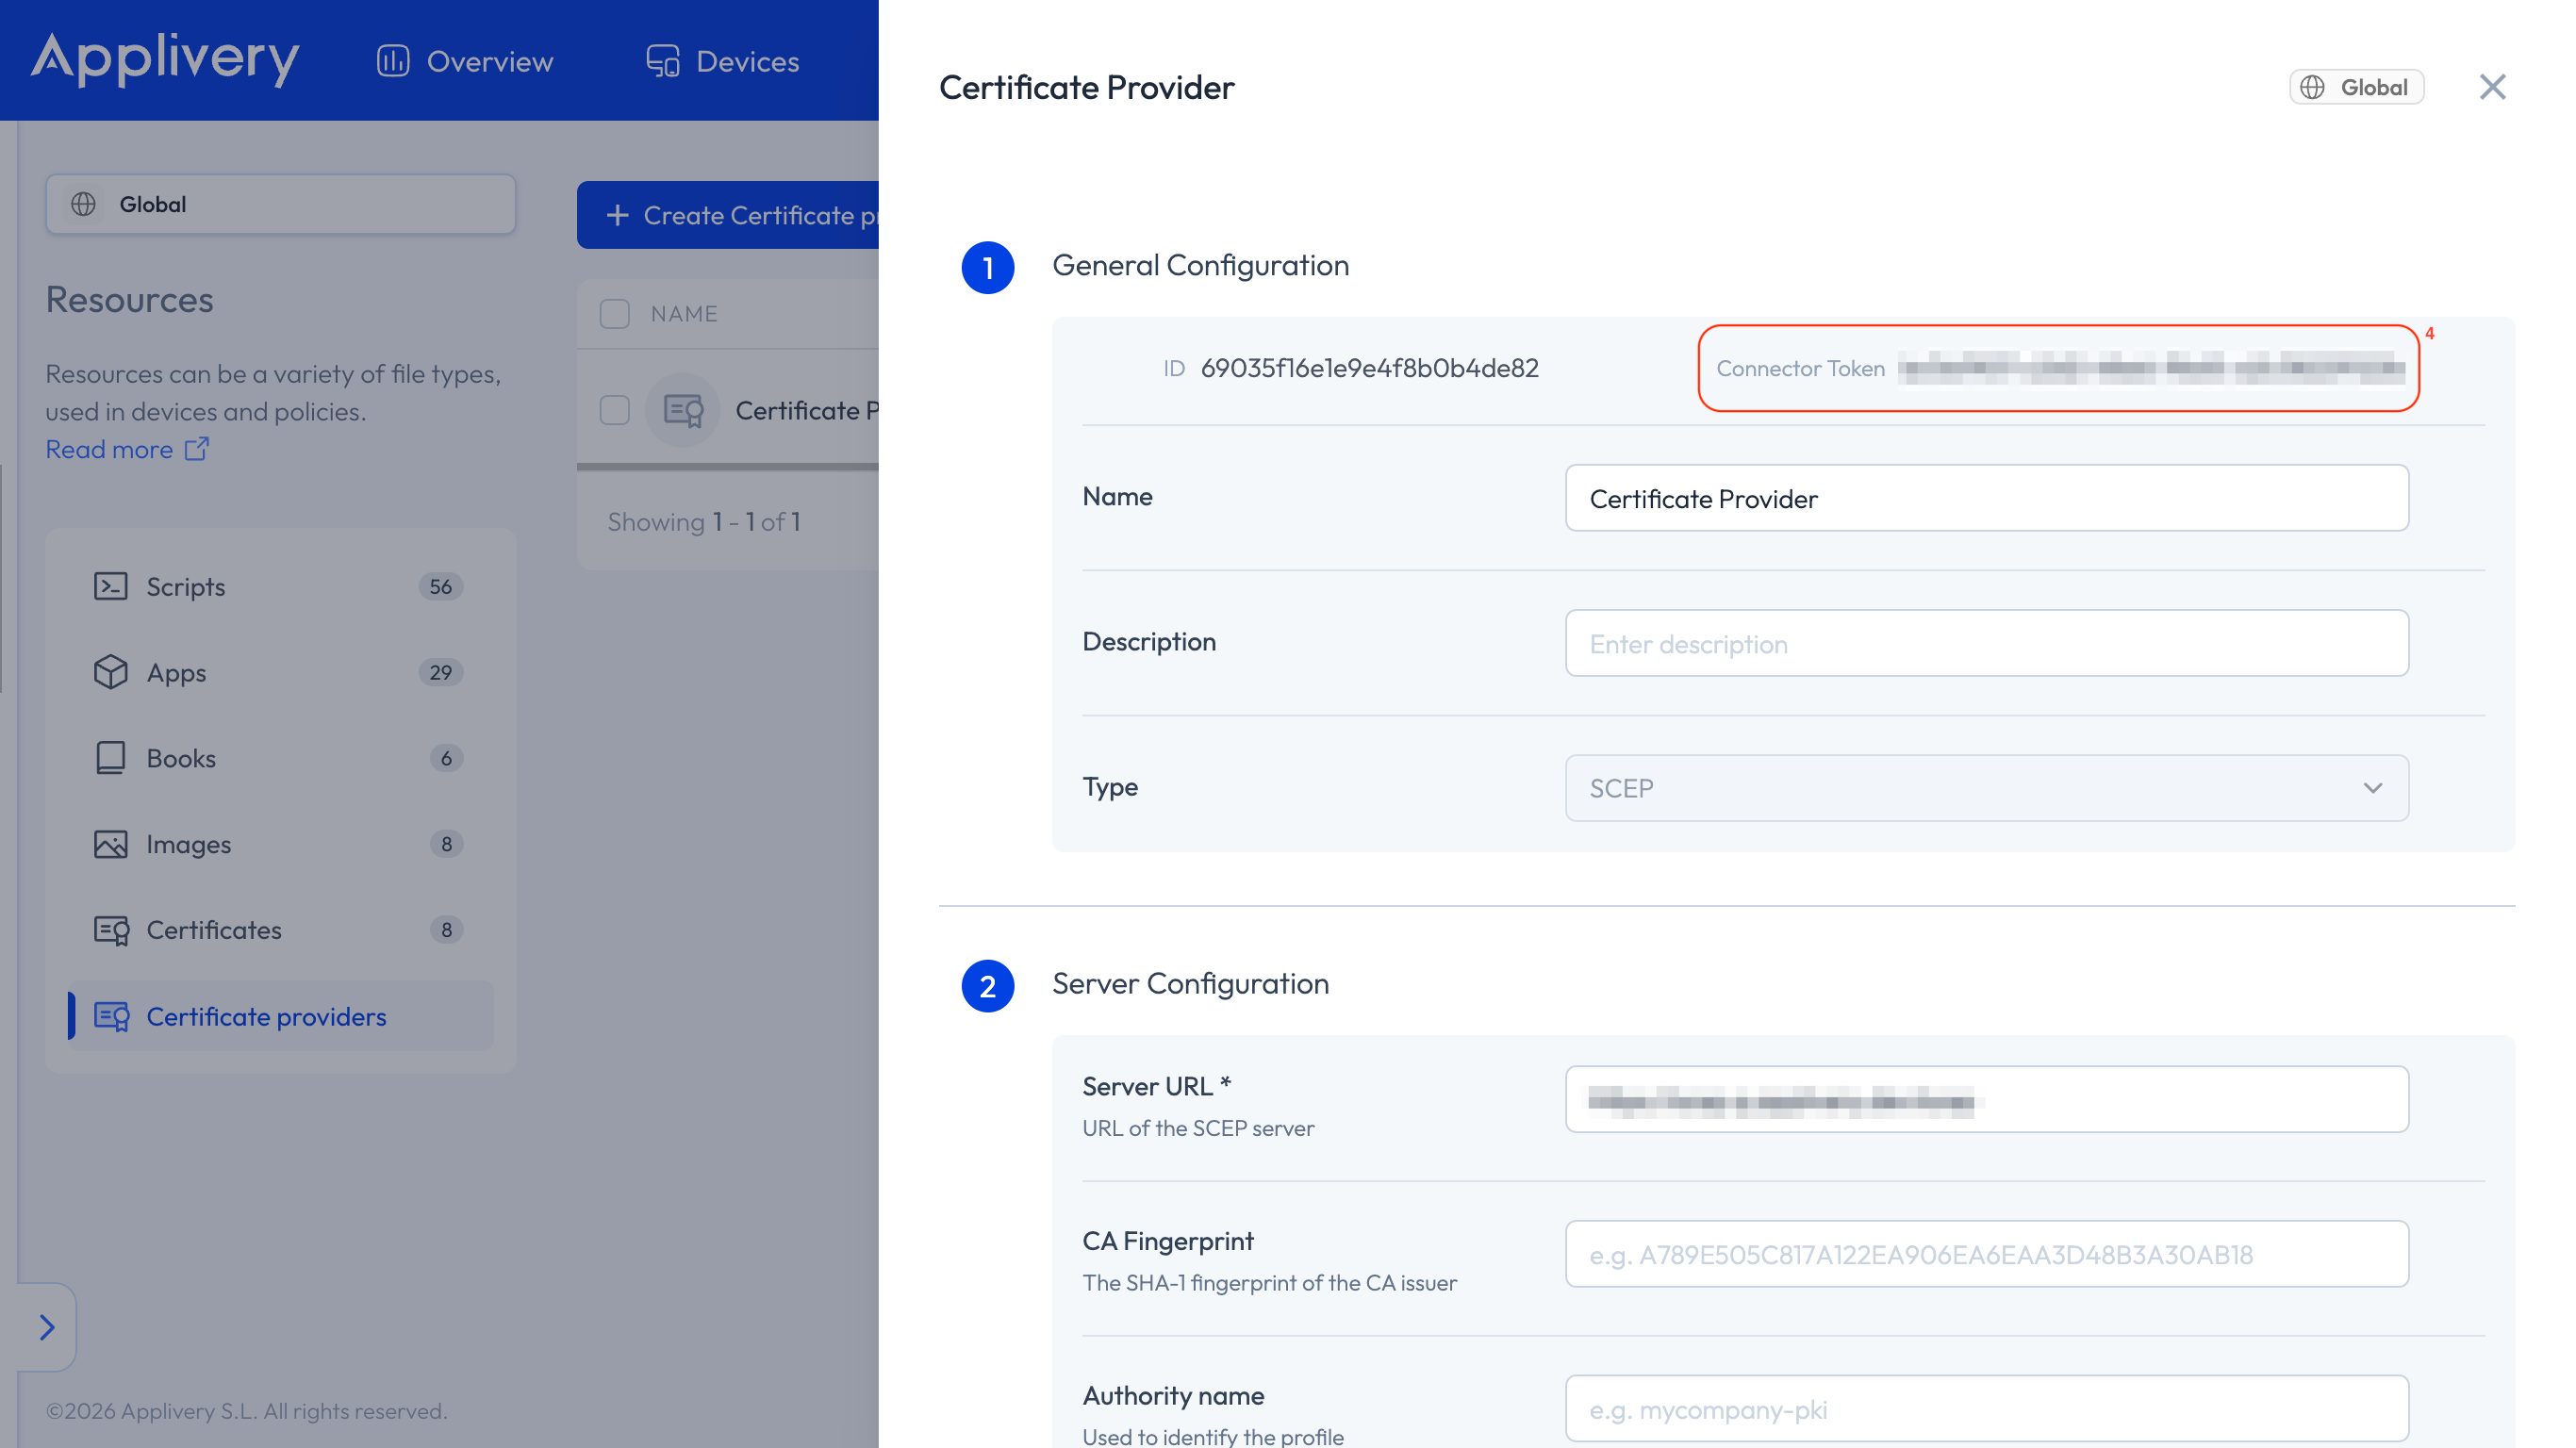This screenshot has height=1448, width=2576.
Task: Click the Books resource icon
Action: click(x=111, y=758)
